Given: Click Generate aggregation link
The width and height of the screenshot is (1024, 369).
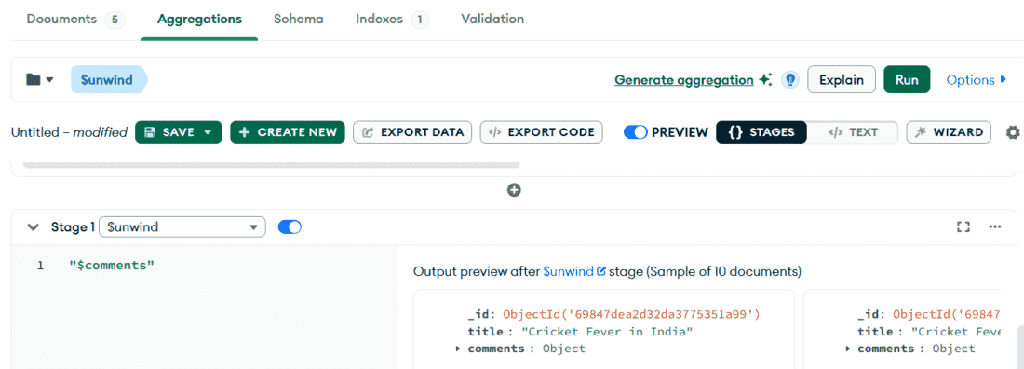Looking at the screenshot, I should coord(684,80).
